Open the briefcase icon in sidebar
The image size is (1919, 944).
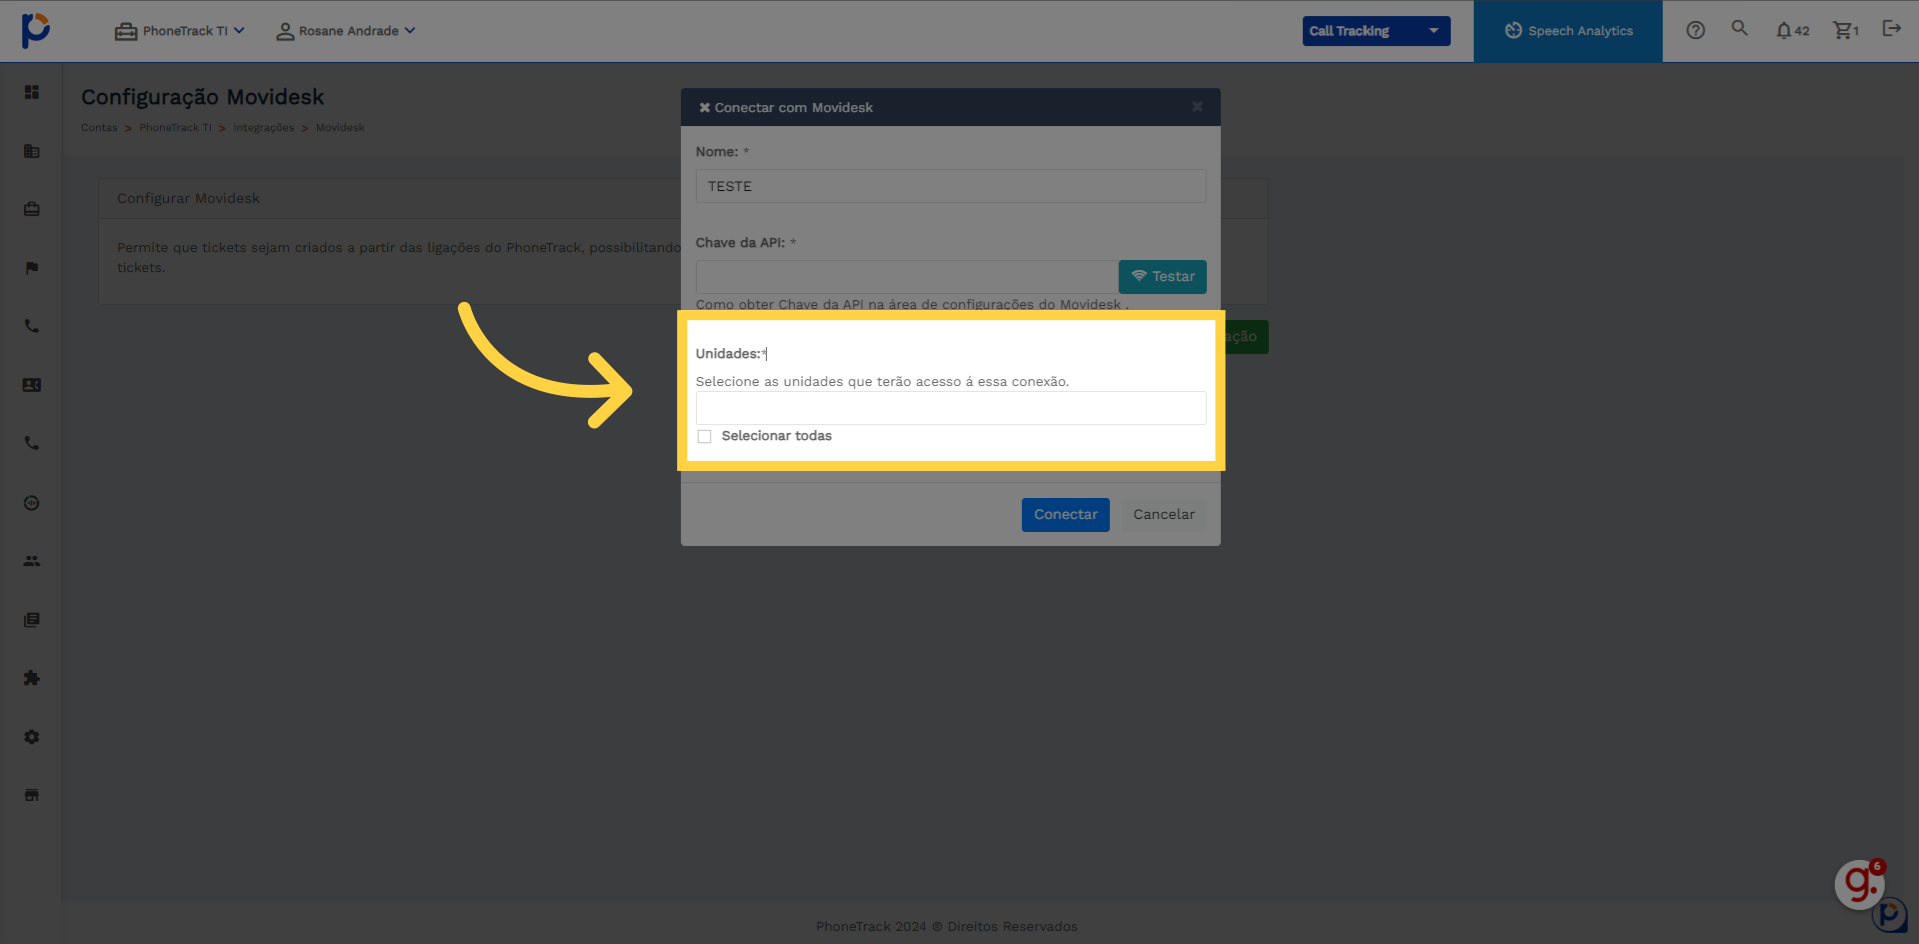click(32, 209)
